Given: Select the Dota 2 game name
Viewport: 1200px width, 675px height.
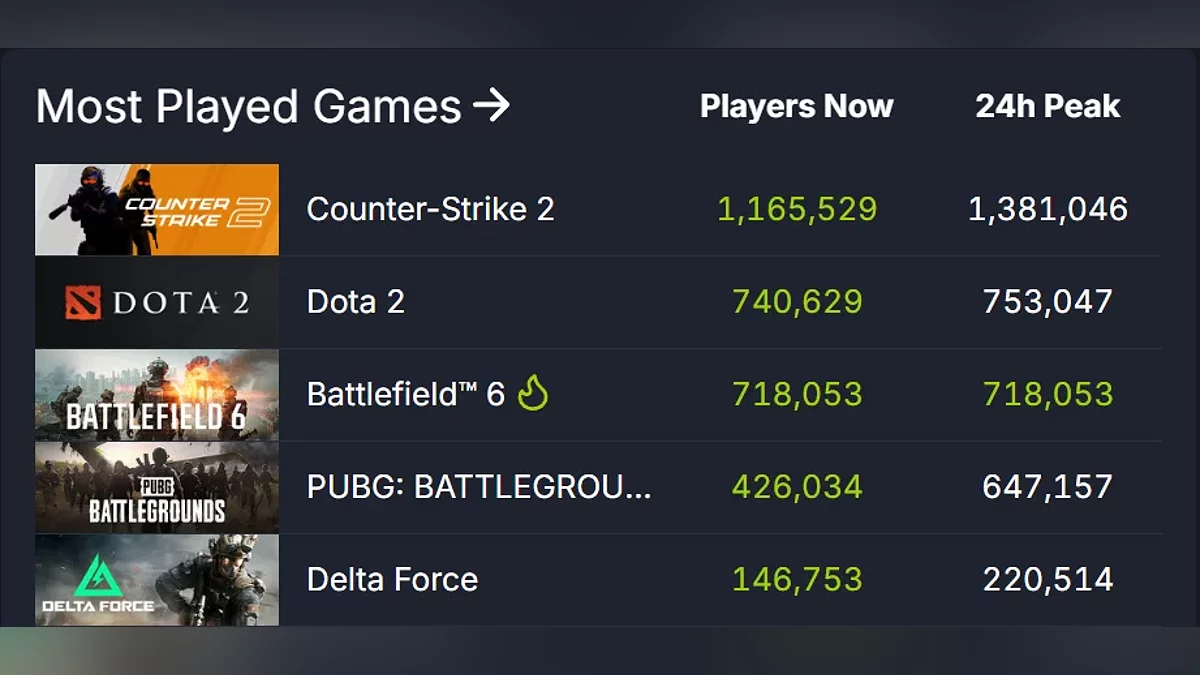Looking at the screenshot, I should (355, 302).
